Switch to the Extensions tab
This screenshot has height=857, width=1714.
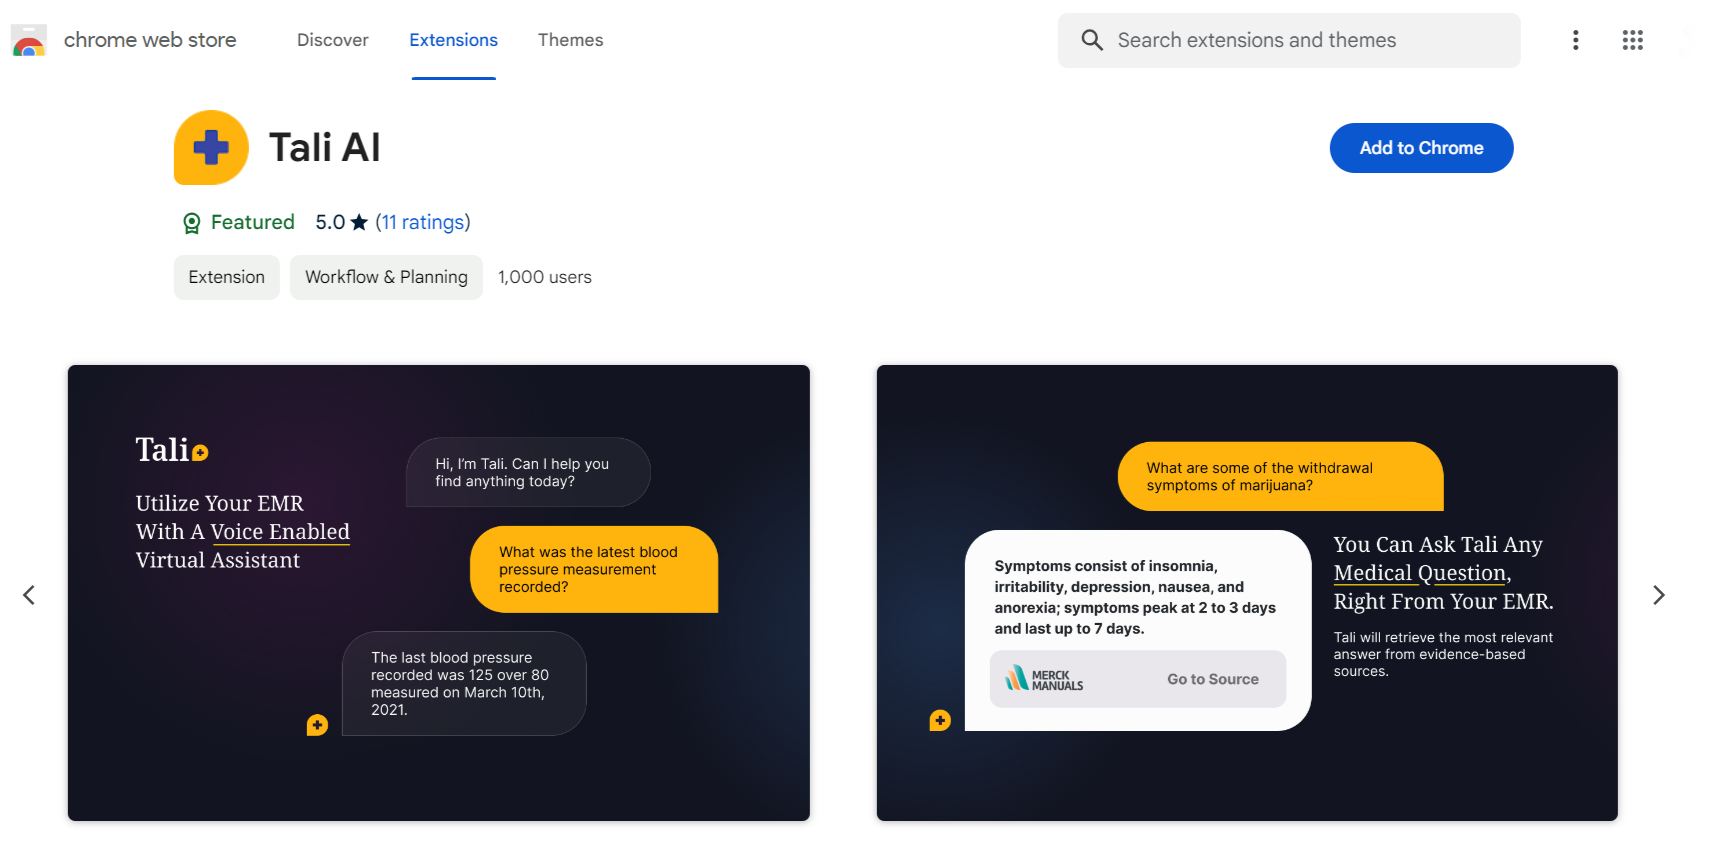453,40
